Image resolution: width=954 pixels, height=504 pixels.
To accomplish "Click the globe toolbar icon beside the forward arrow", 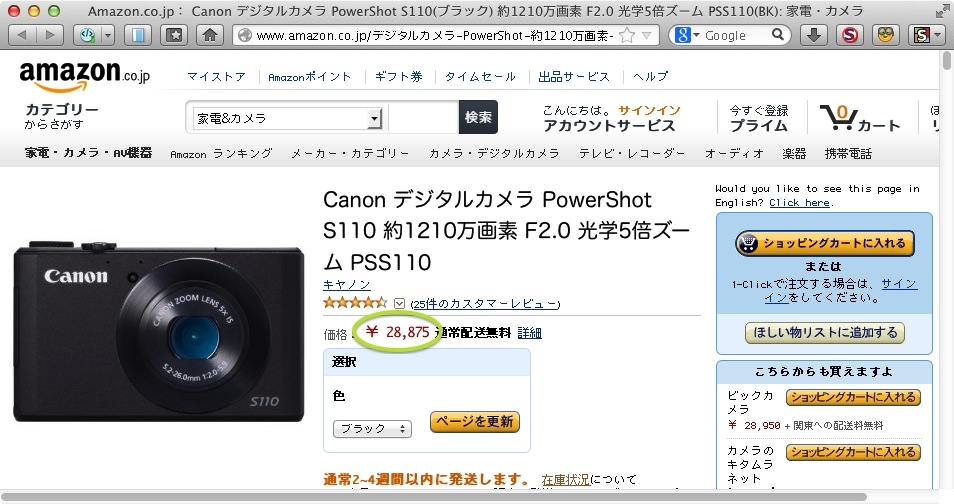I will (87, 35).
